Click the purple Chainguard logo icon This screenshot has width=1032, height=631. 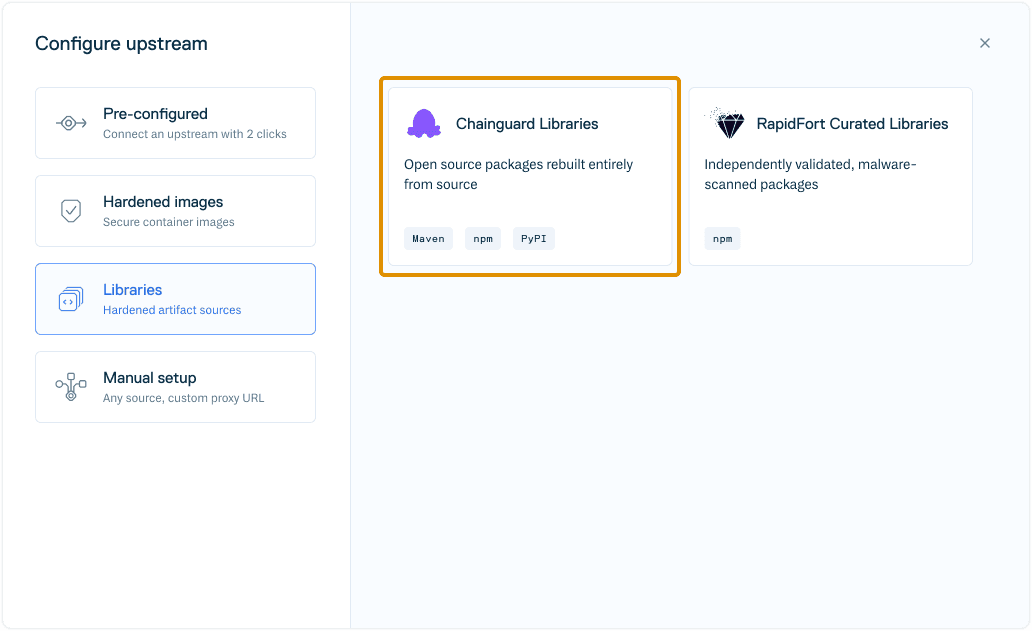(x=424, y=124)
